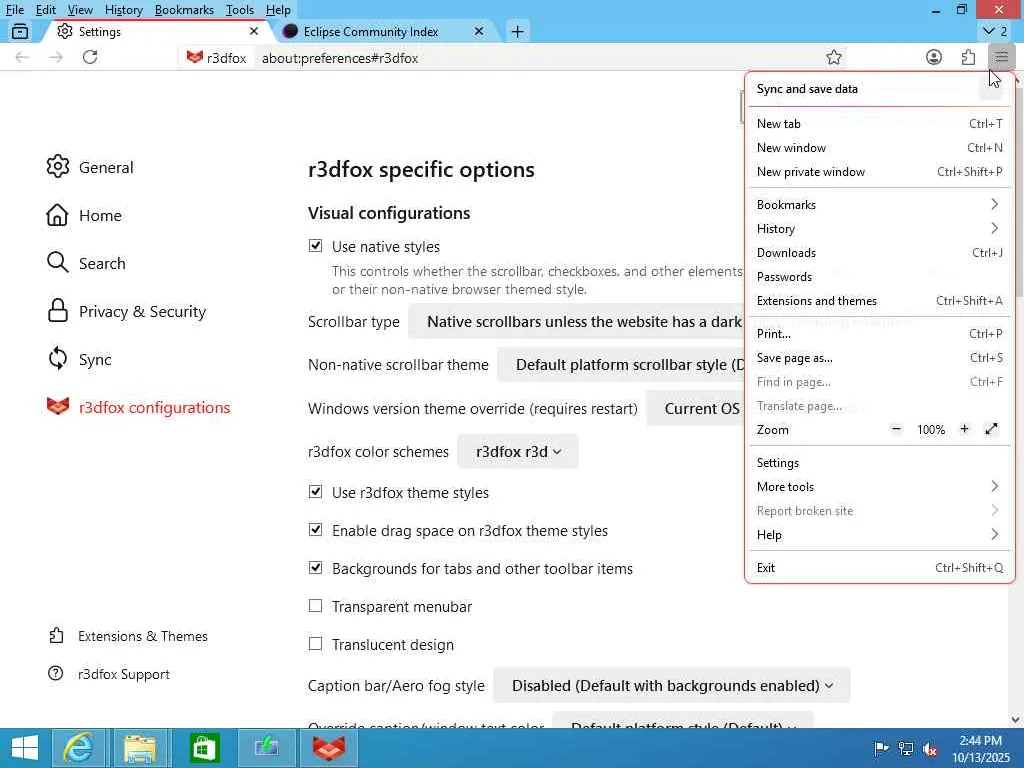Open the Windows Store taskbar icon

coord(204,748)
